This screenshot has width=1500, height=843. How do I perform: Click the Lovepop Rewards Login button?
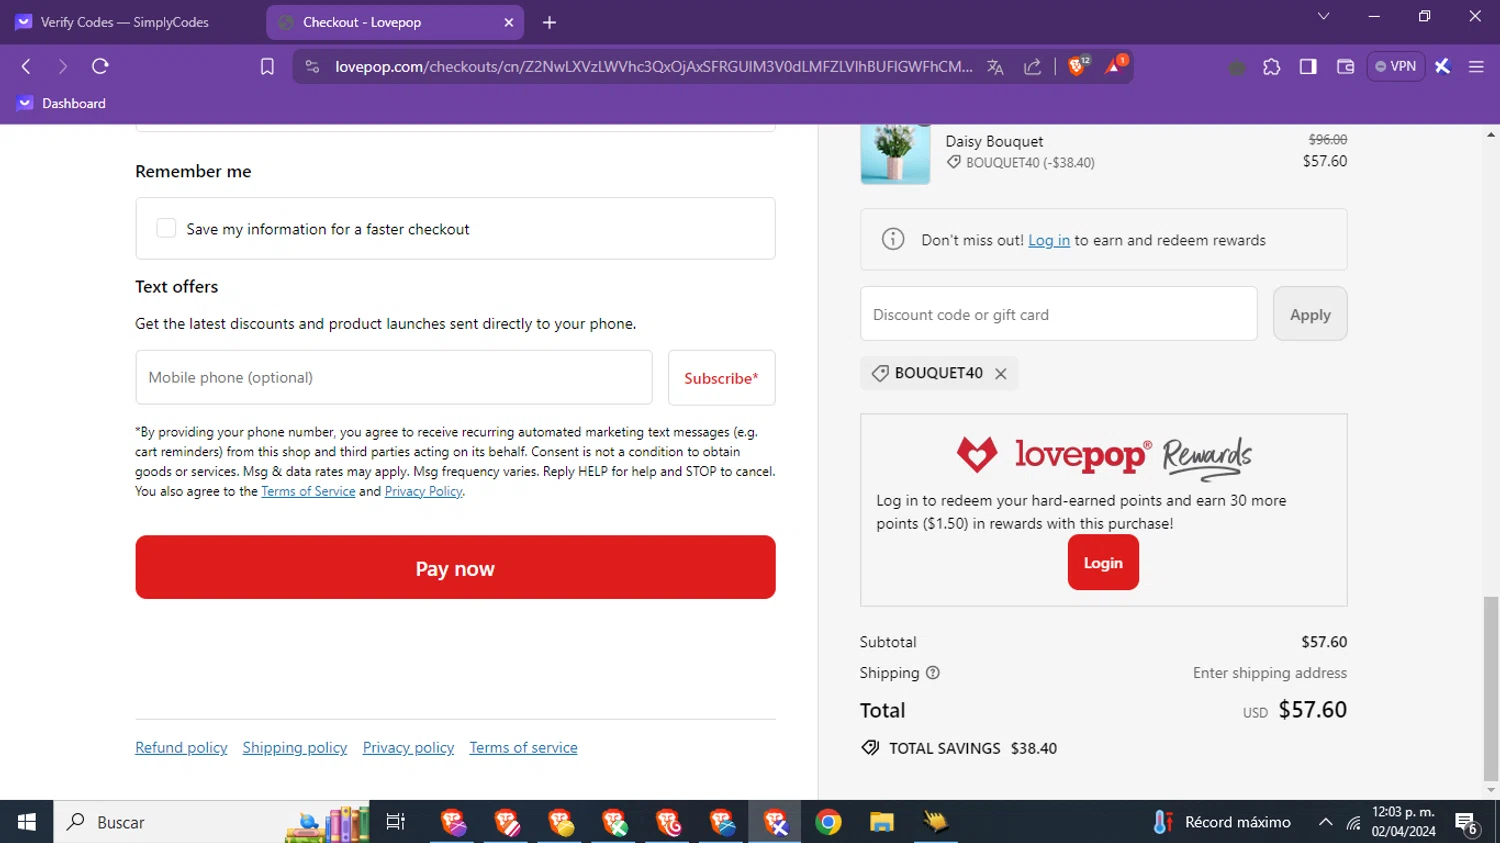coord(1103,562)
